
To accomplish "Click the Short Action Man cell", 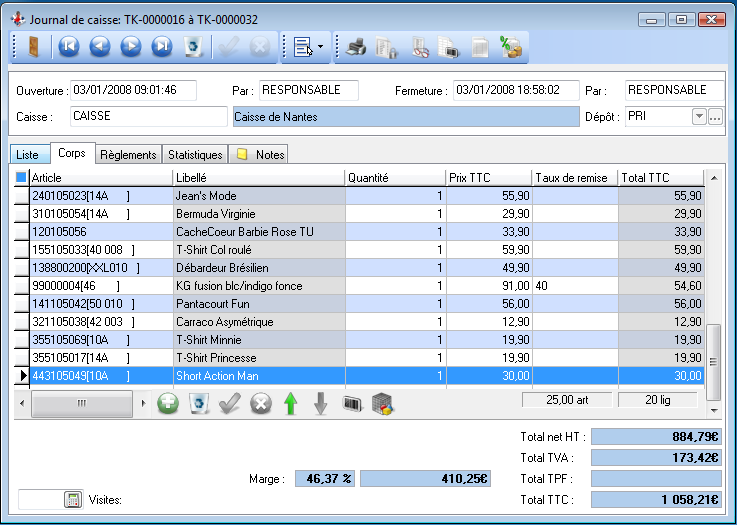I will [259, 376].
